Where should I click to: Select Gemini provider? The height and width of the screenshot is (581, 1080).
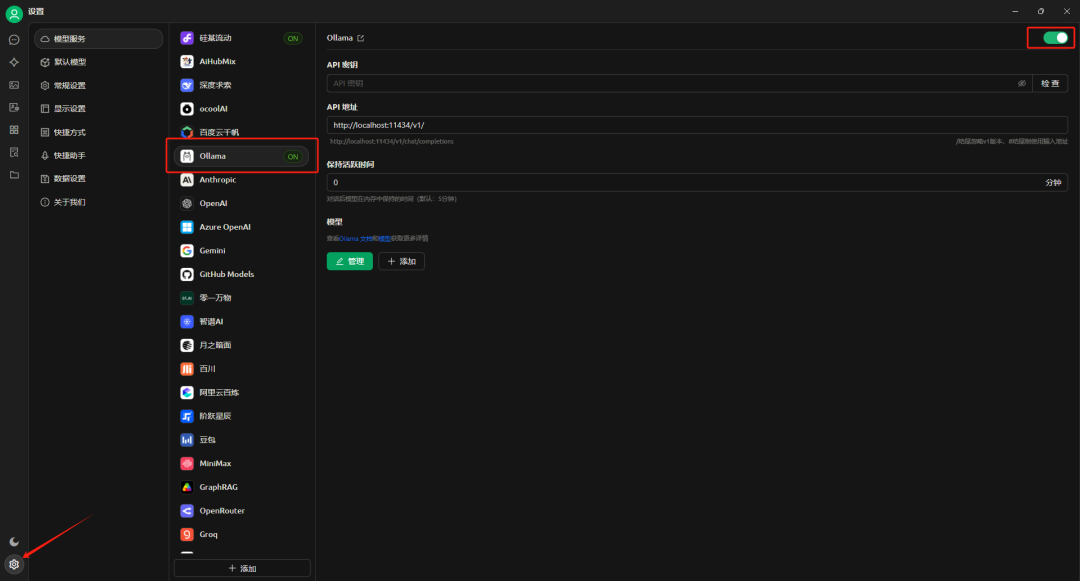point(241,251)
